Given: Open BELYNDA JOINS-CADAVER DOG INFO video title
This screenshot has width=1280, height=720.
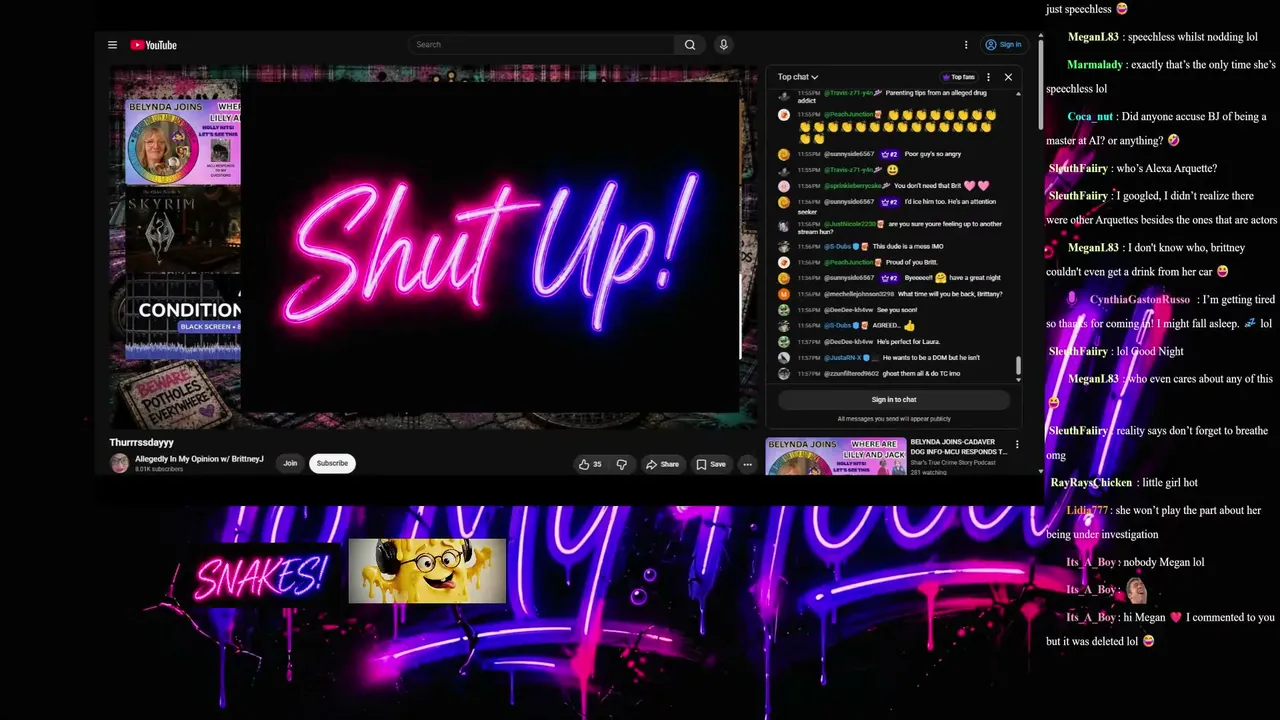Looking at the screenshot, I should pos(958,447).
